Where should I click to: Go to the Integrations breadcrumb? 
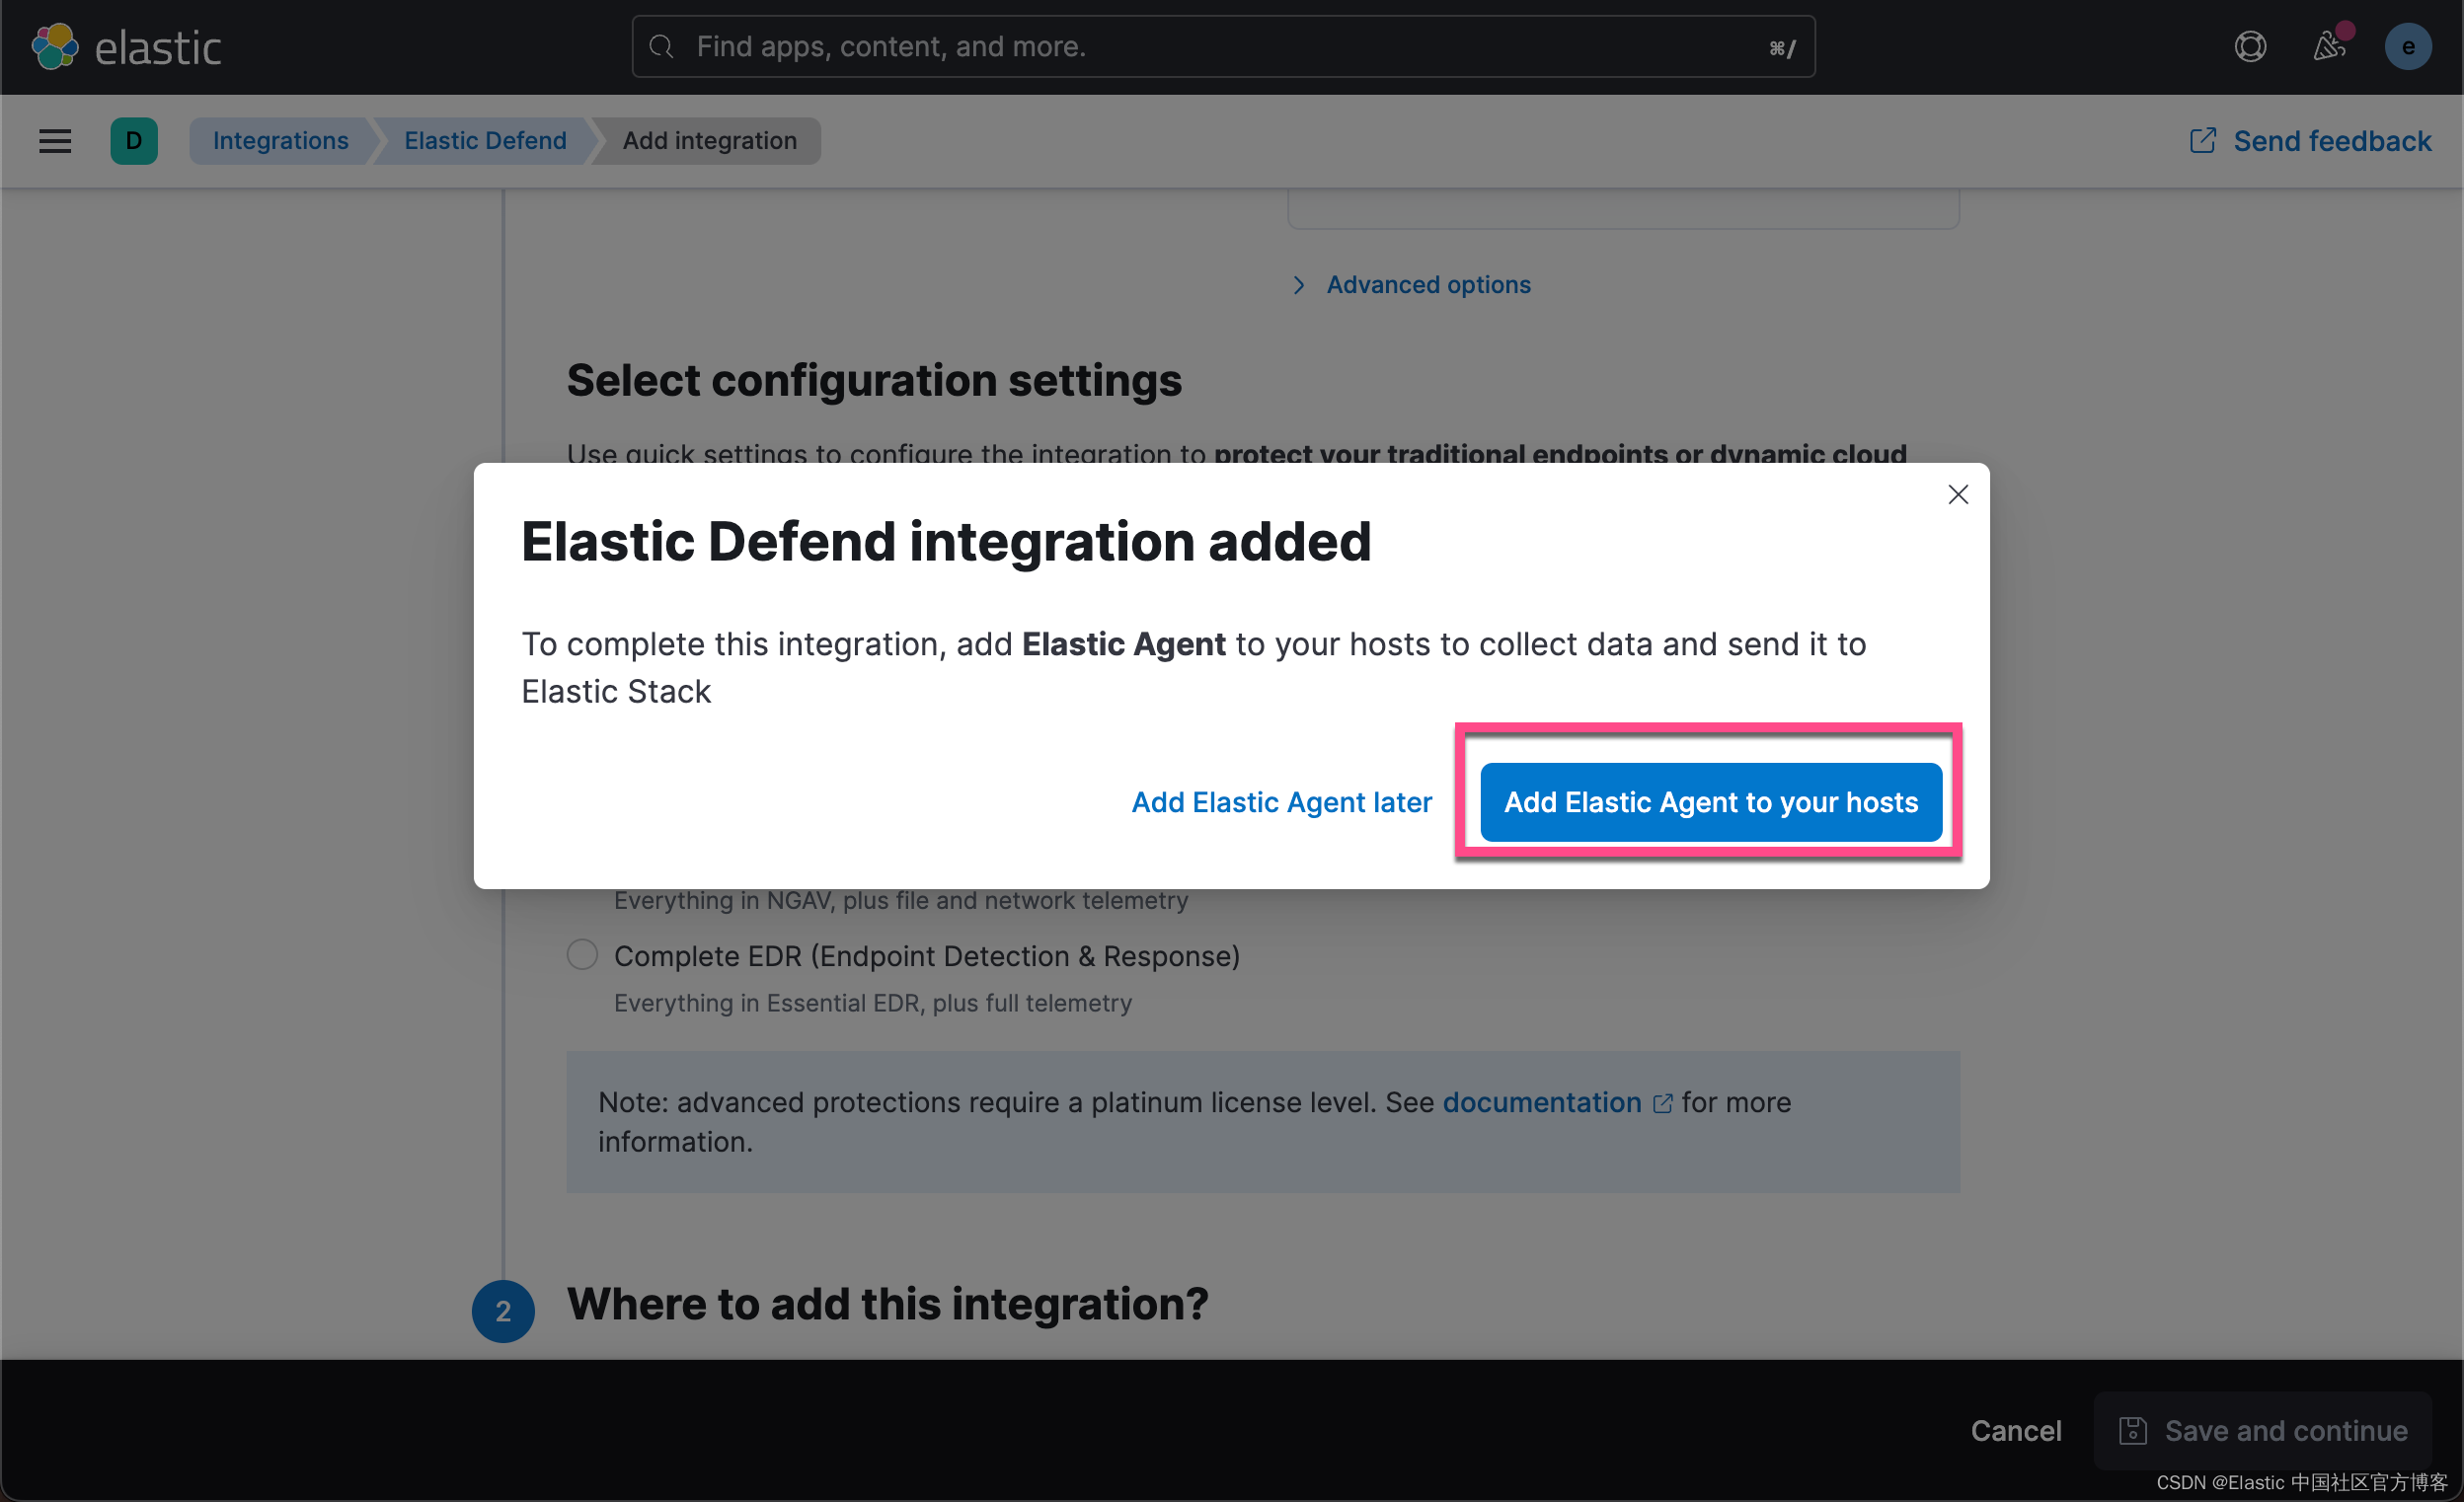coord(281,141)
